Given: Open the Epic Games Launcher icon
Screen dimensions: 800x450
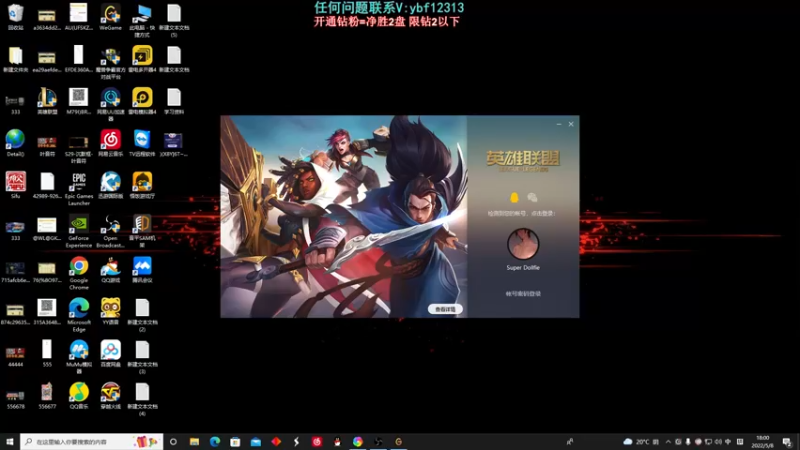Looking at the screenshot, I should [x=79, y=188].
